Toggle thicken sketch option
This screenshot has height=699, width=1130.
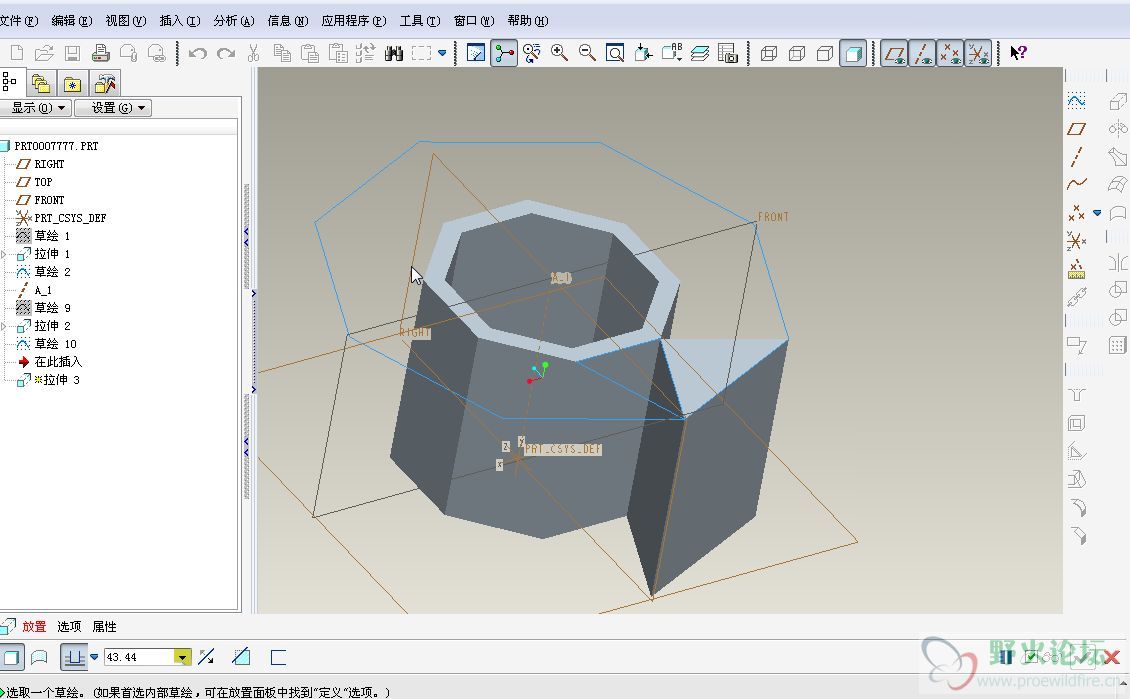tap(278, 657)
